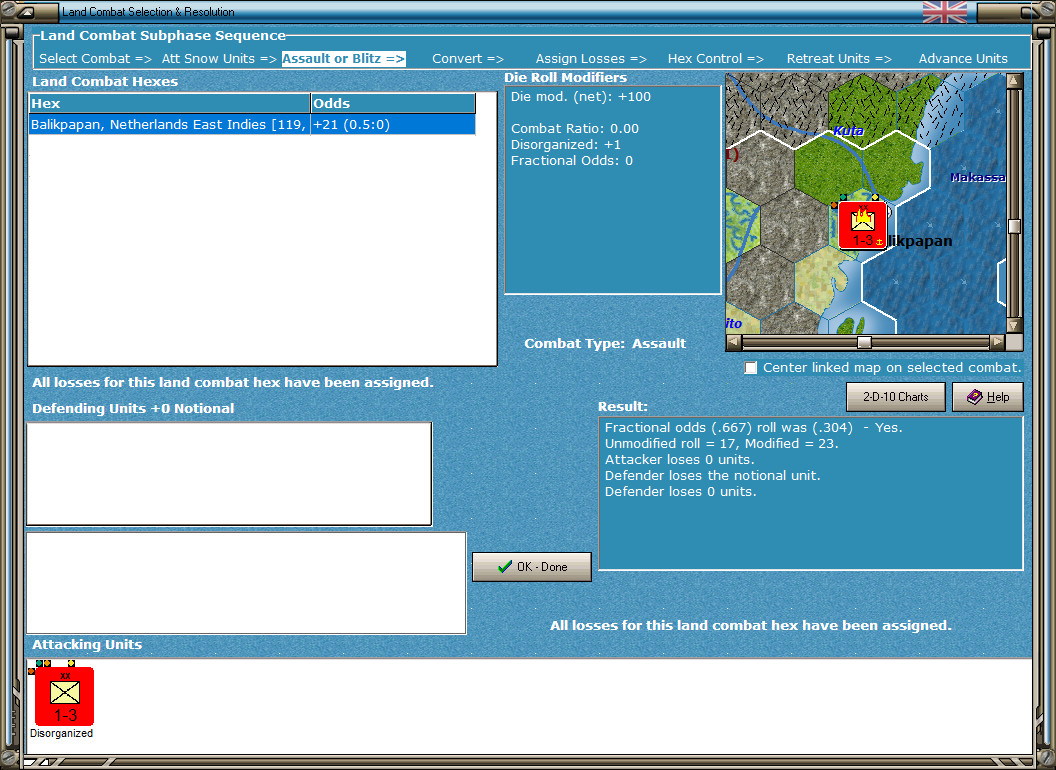Go to Hex Control subphase
Image resolution: width=1056 pixels, height=770 pixels.
715,59
